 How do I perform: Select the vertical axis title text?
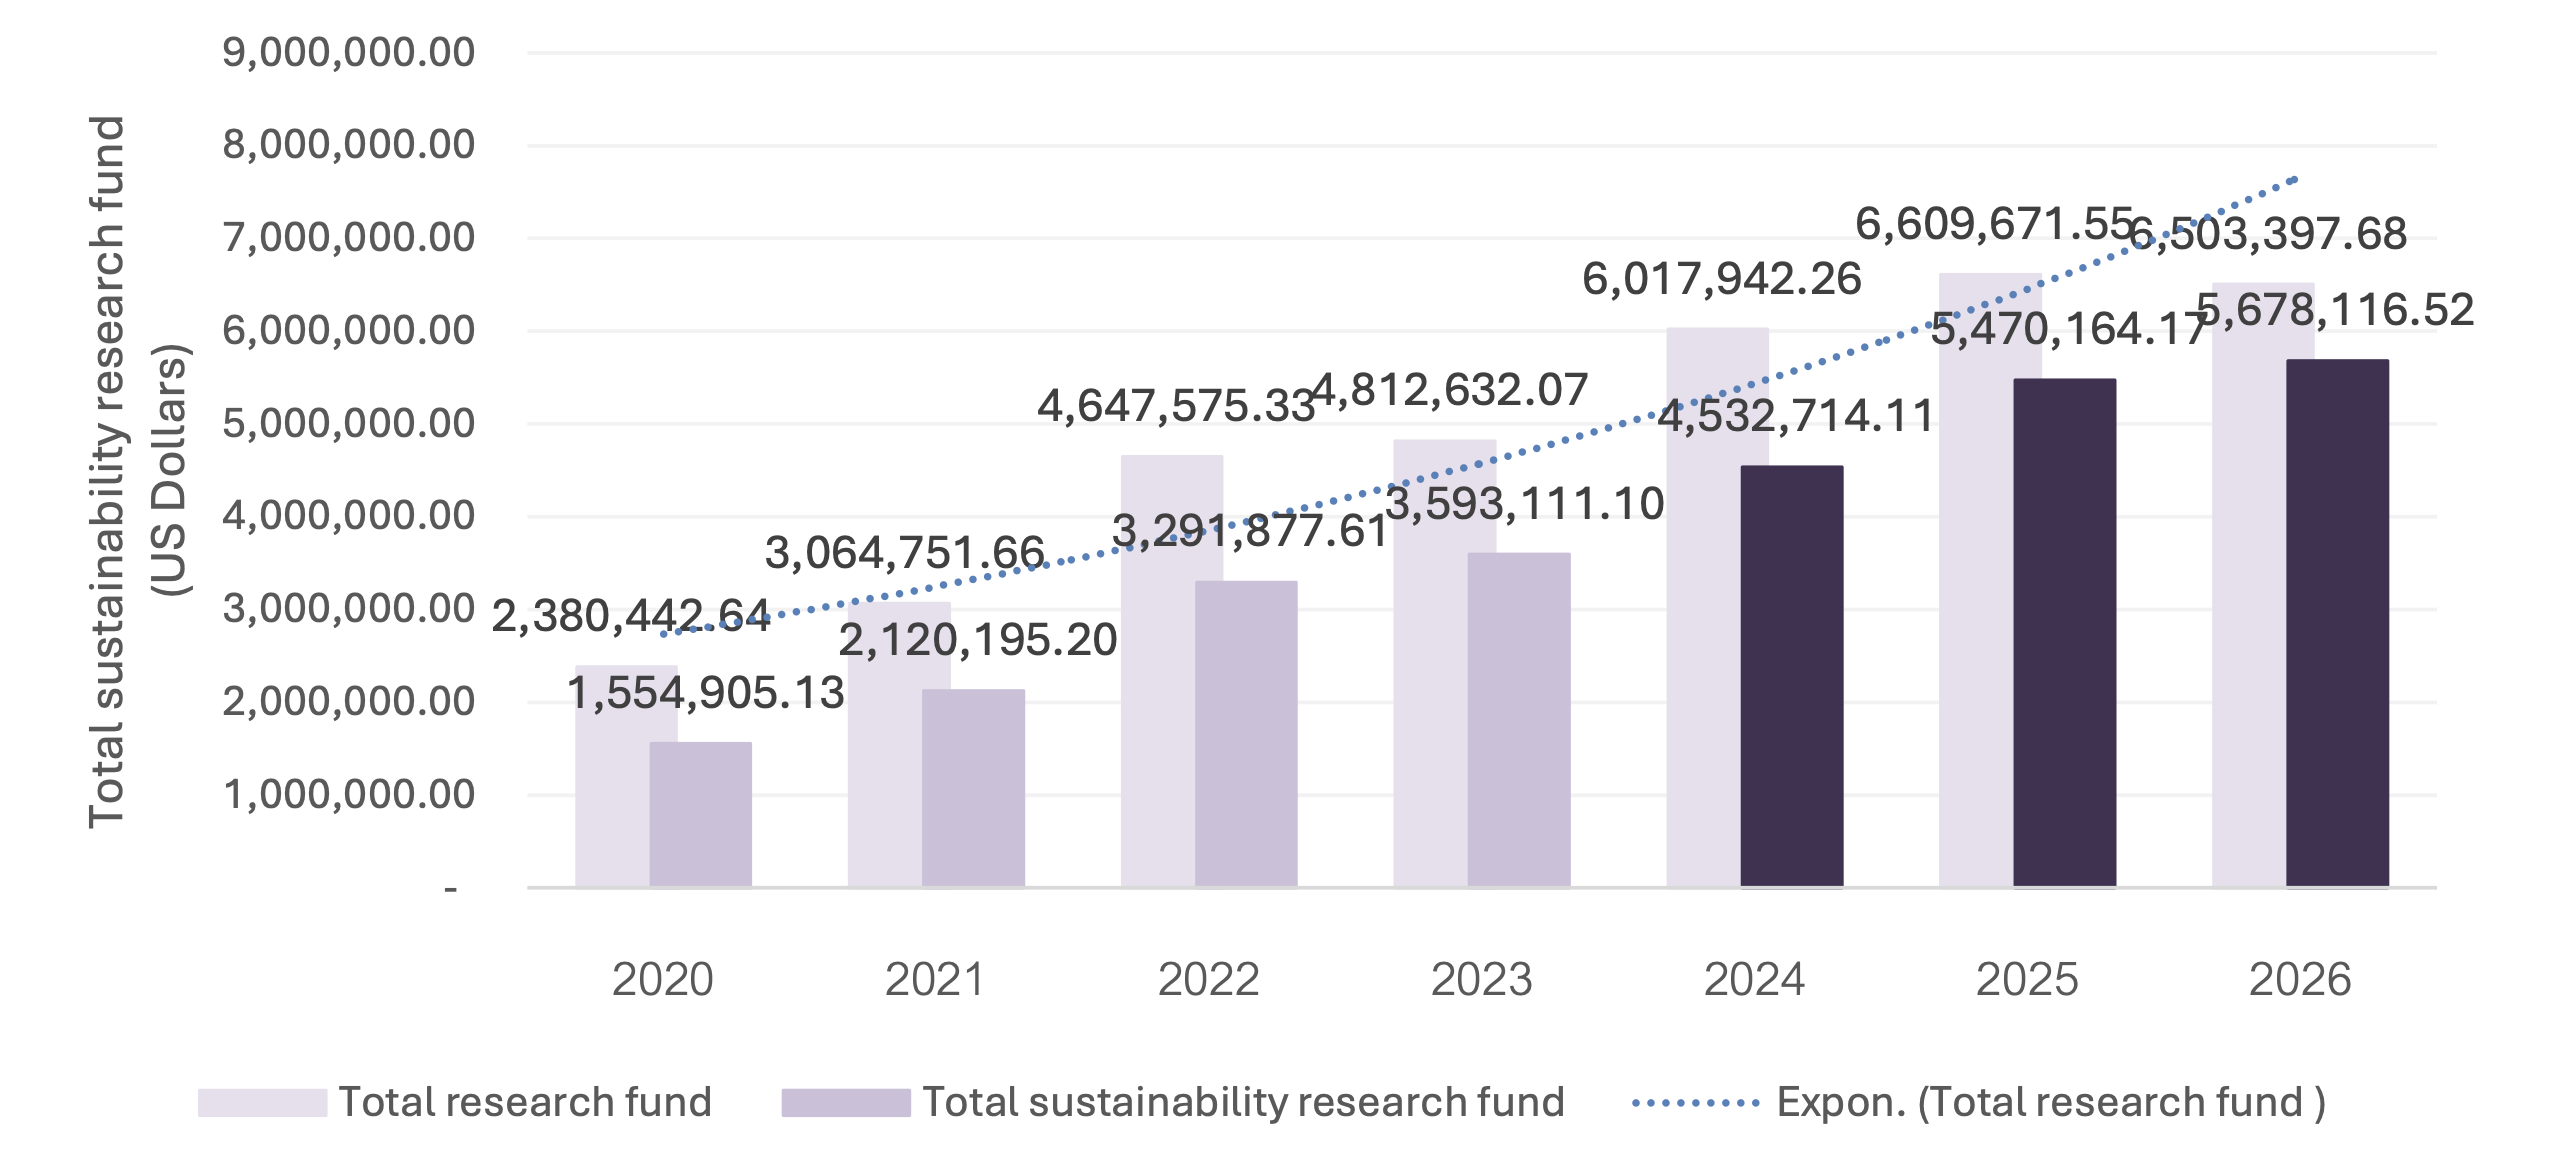[x=138, y=471]
